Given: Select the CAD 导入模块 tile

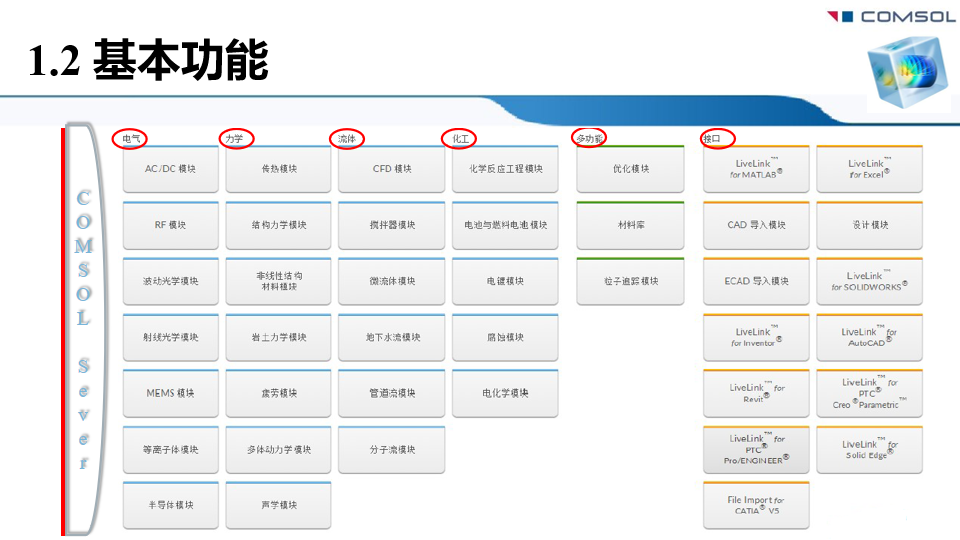Looking at the screenshot, I should (x=756, y=225).
